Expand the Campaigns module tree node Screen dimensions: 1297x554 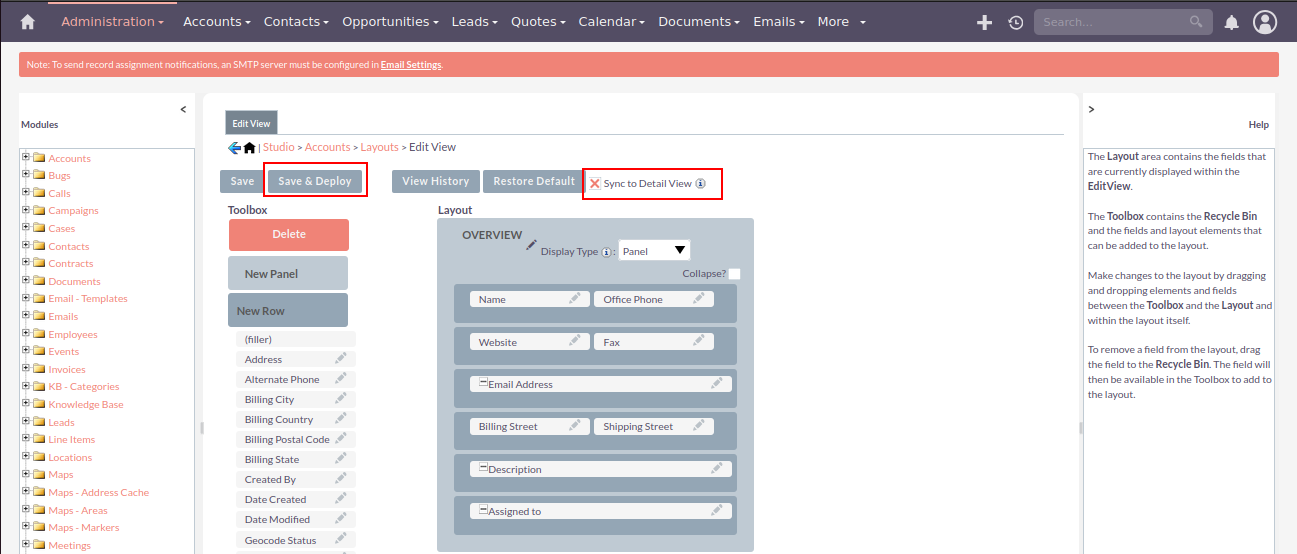[x=26, y=210]
